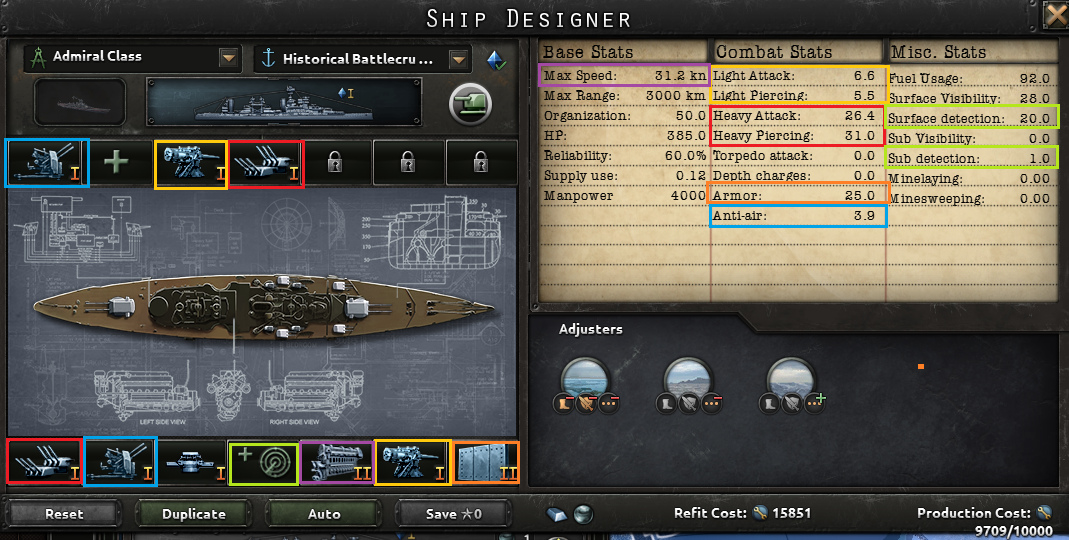This screenshot has height=540, width=1069.
Task: Click the Reset button
Action: coord(64,514)
